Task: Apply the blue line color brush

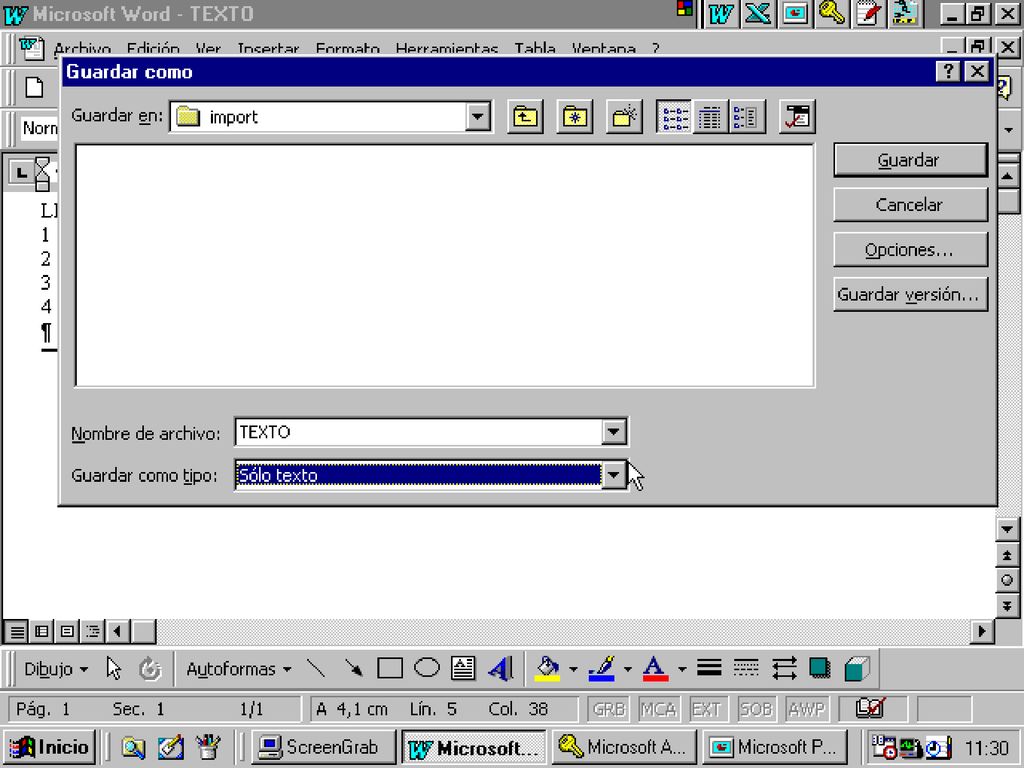Action: [x=601, y=669]
